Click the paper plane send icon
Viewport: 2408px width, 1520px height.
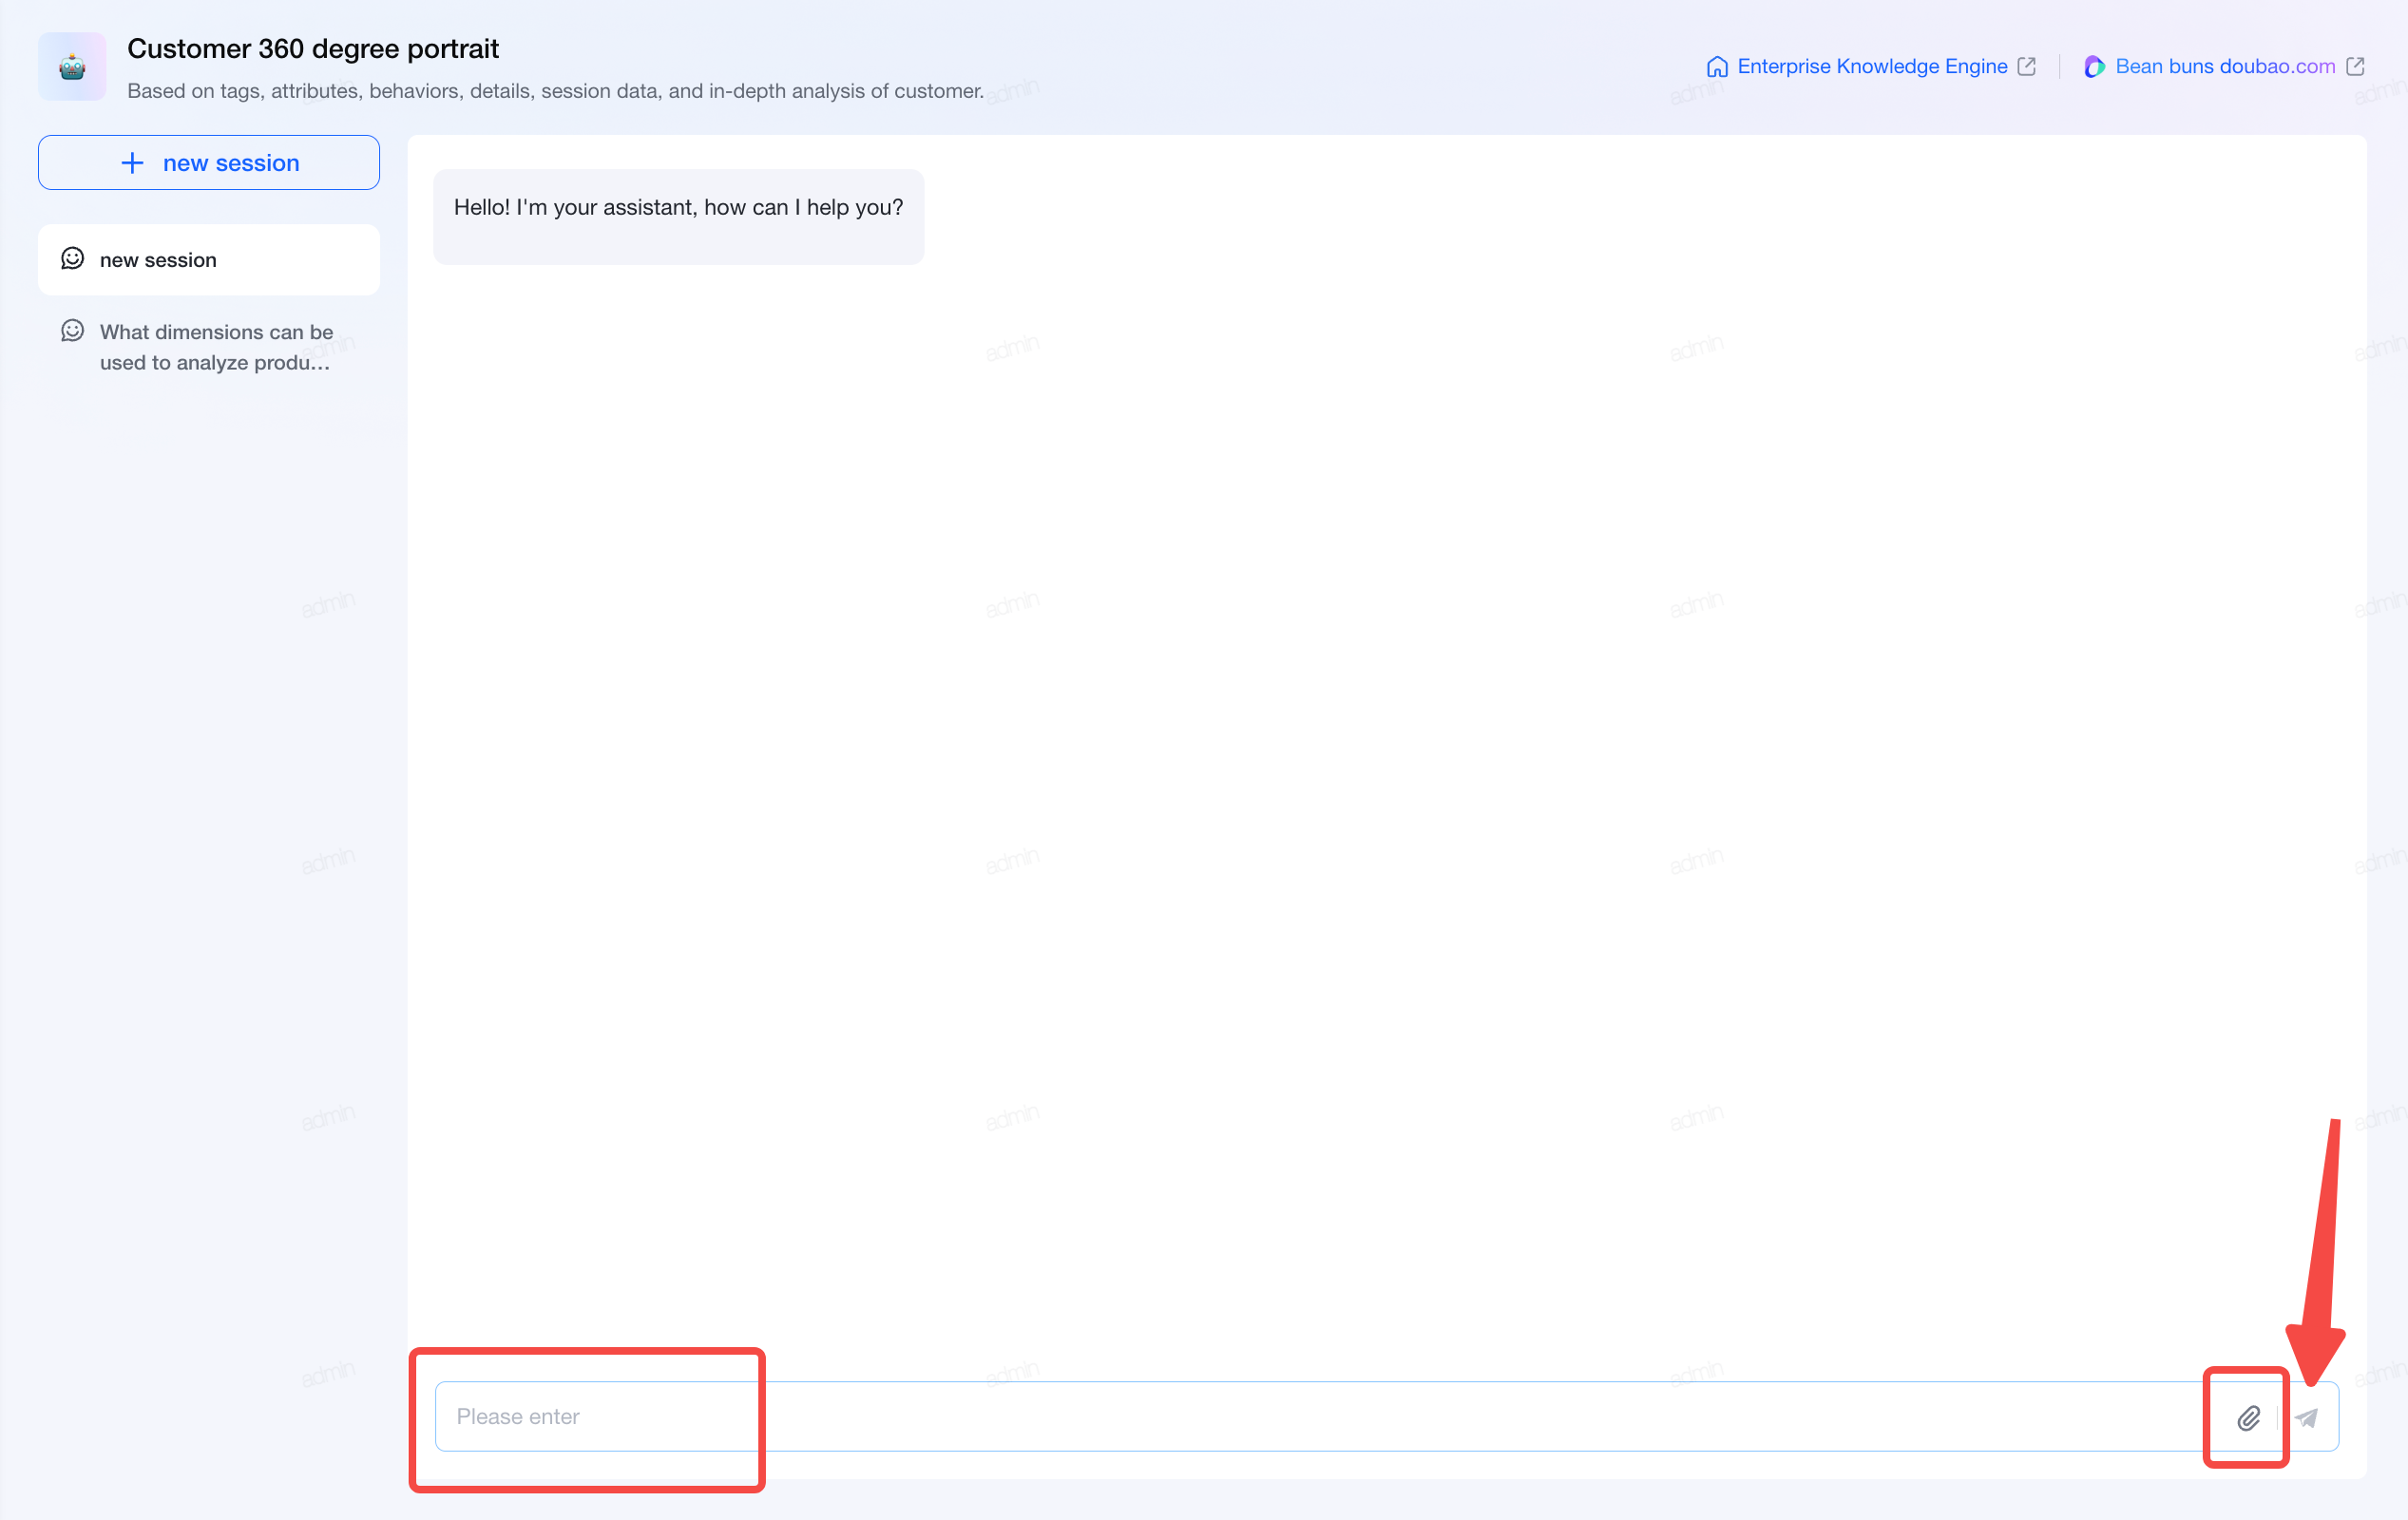click(2306, 1417)
